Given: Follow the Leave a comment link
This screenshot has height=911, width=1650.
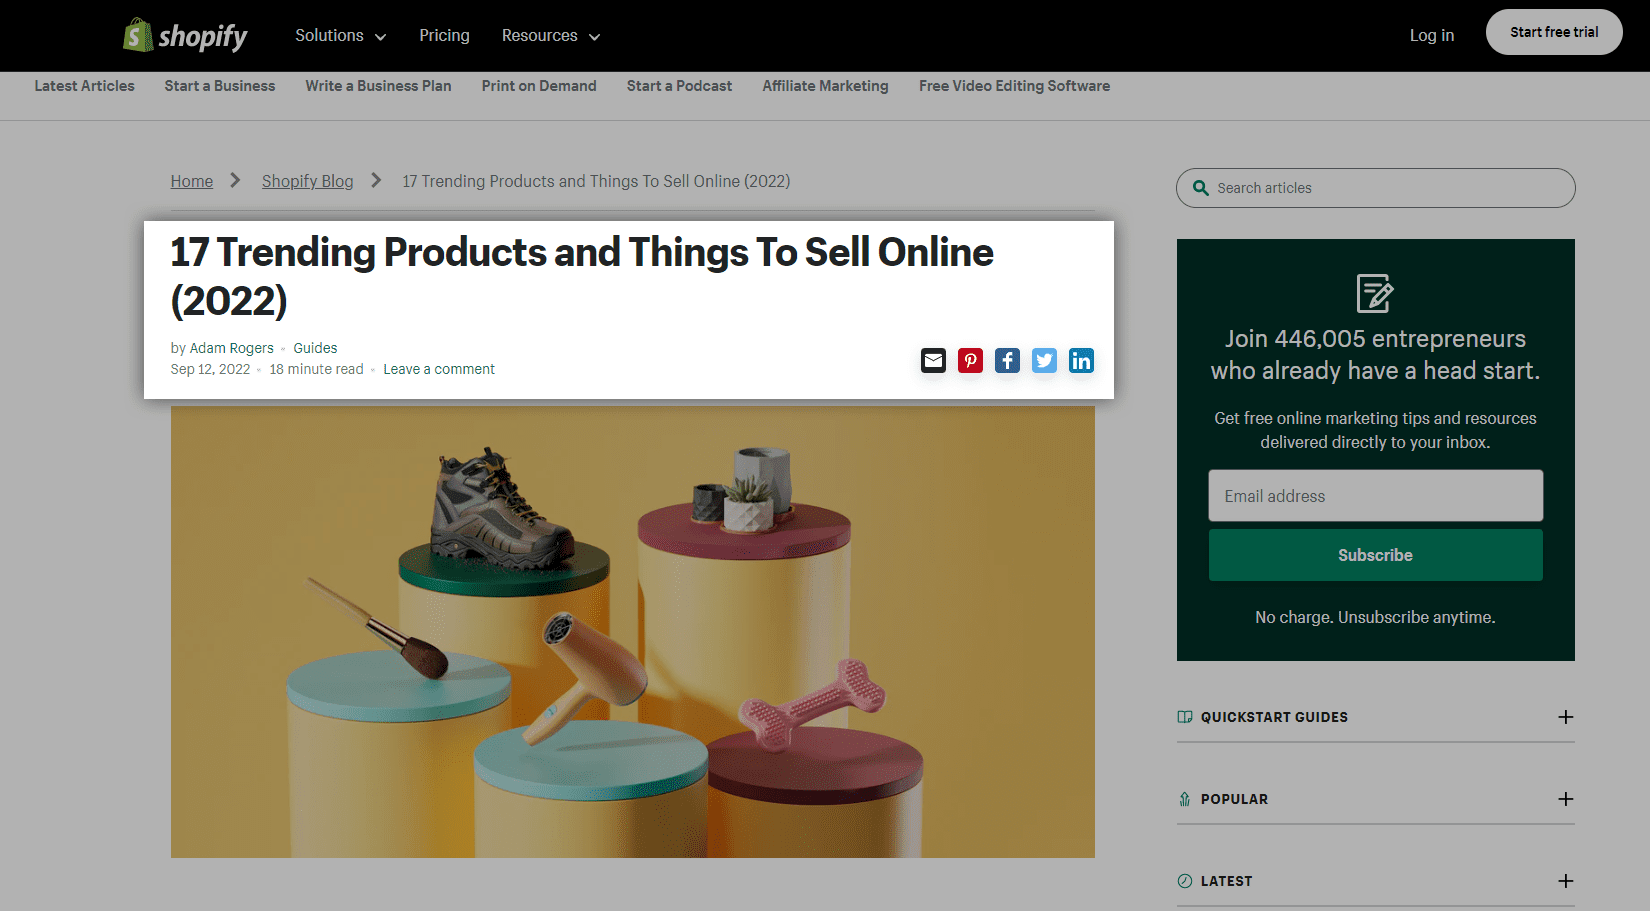Looking at the screenshot, I should (439, 369).
